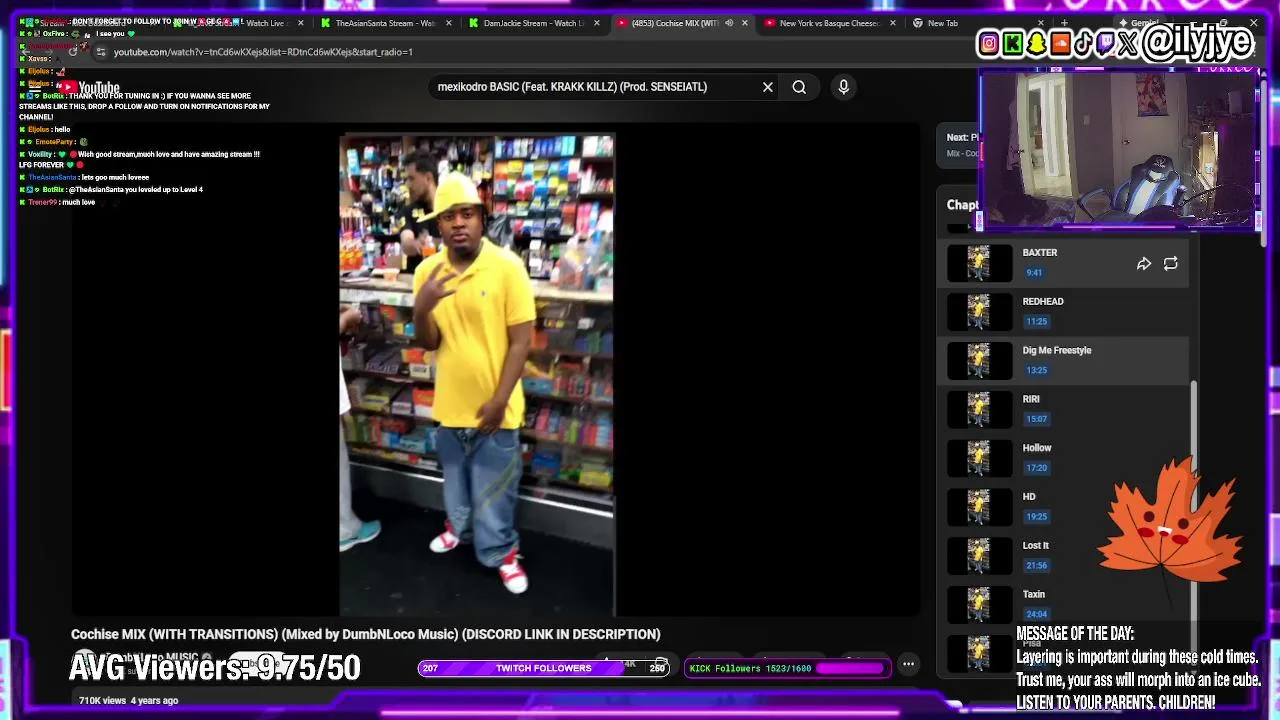This screenshot has height=720, width=1280.
Task: Click the 24:04 Taxin timestamp
Action: [x=1036, y=614]
